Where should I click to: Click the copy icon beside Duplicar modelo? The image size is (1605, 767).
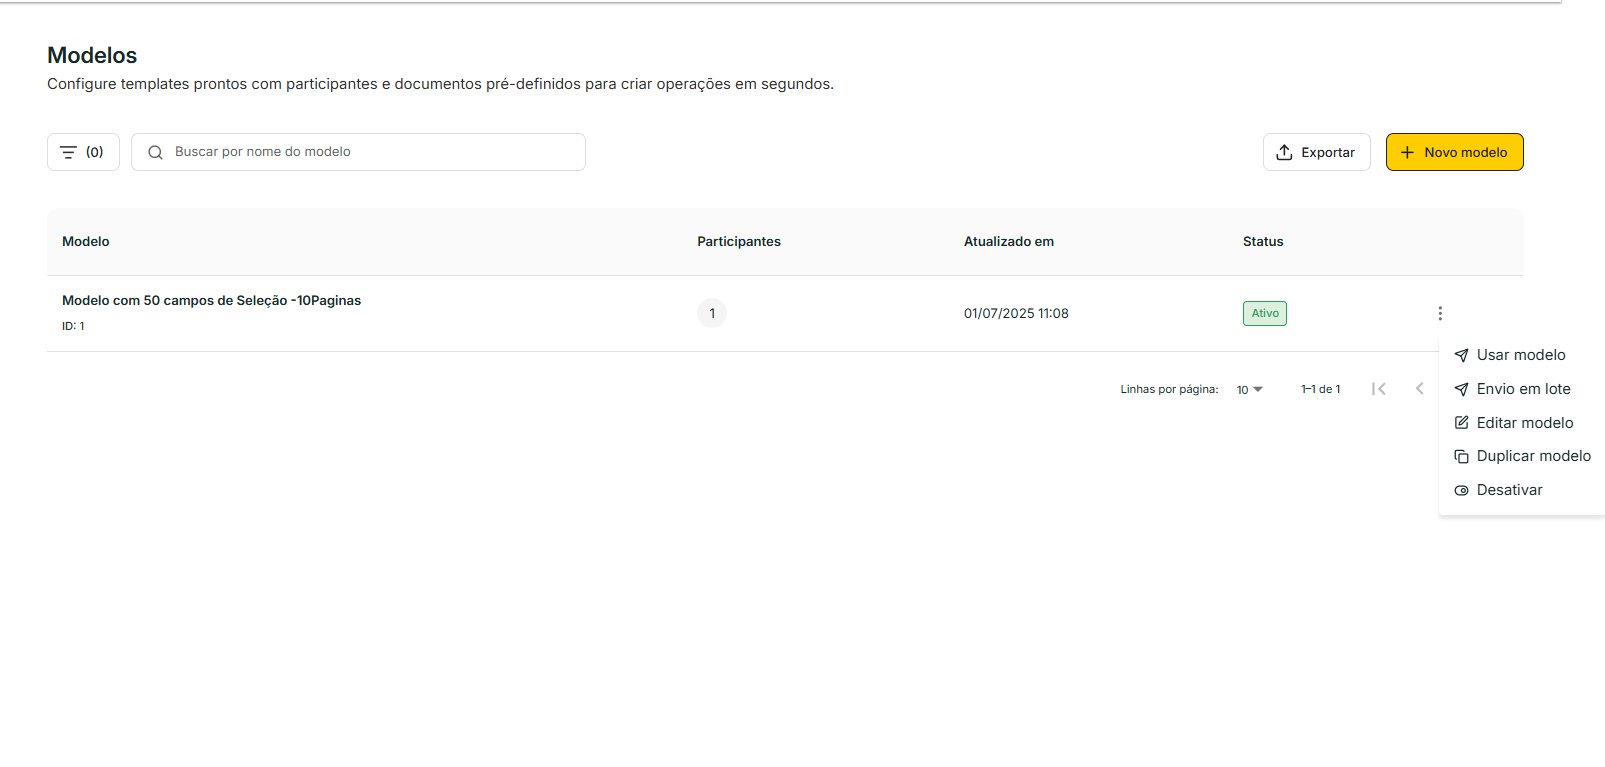point(1461,456)
